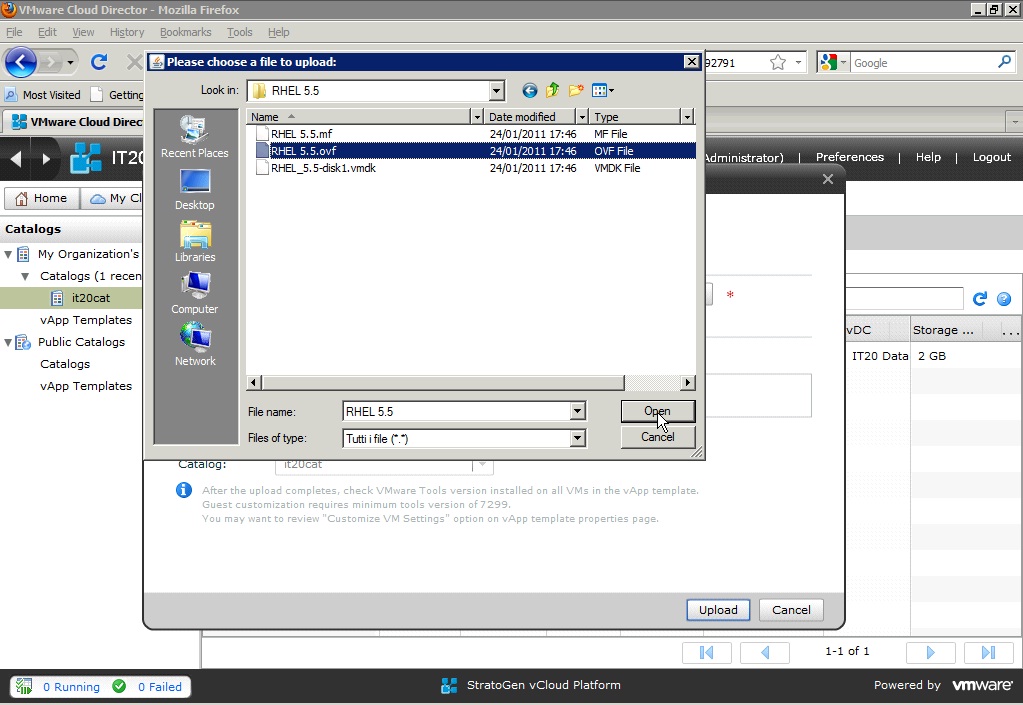Open Computer shortcut in dialog sidebar
1023x705 pixels.
[x=194, y=293]
